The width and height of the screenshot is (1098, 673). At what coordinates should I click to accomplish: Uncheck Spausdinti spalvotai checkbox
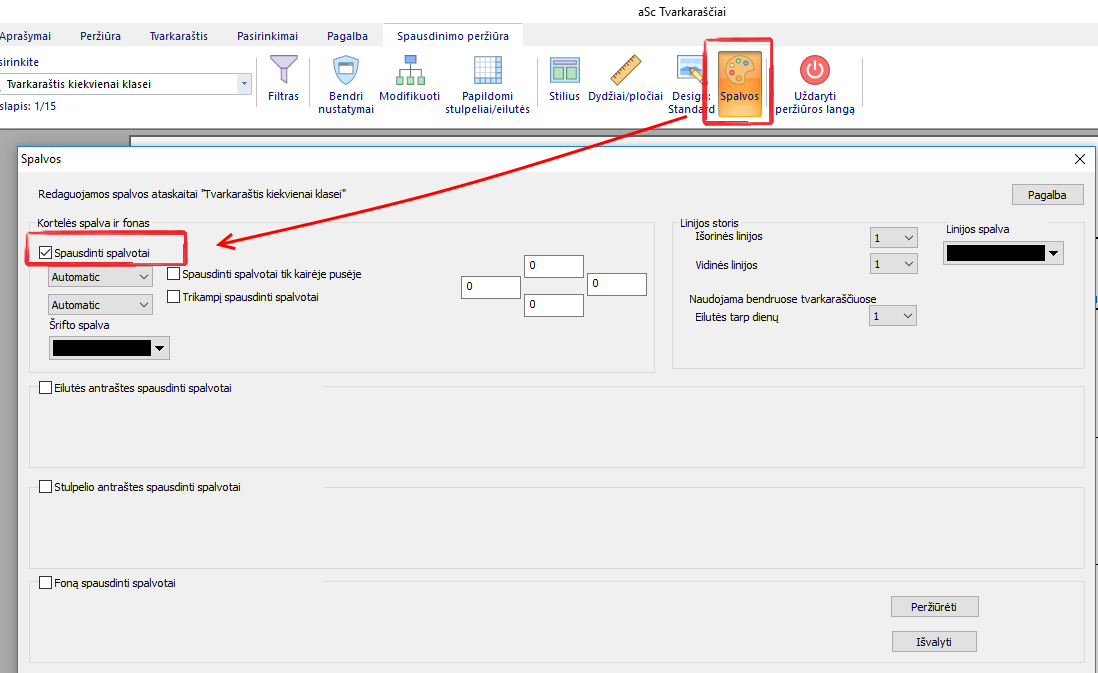click(x=45, y=253)
